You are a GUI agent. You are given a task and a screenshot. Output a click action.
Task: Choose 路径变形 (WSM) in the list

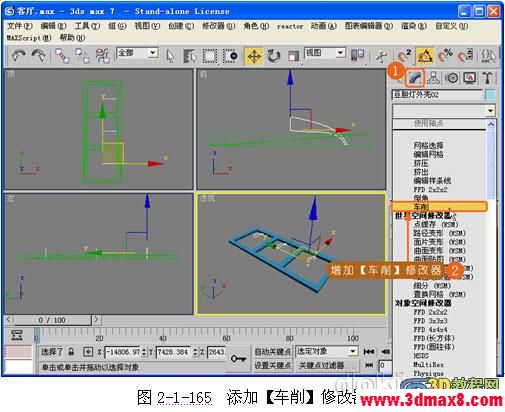(x=439, y=233)
